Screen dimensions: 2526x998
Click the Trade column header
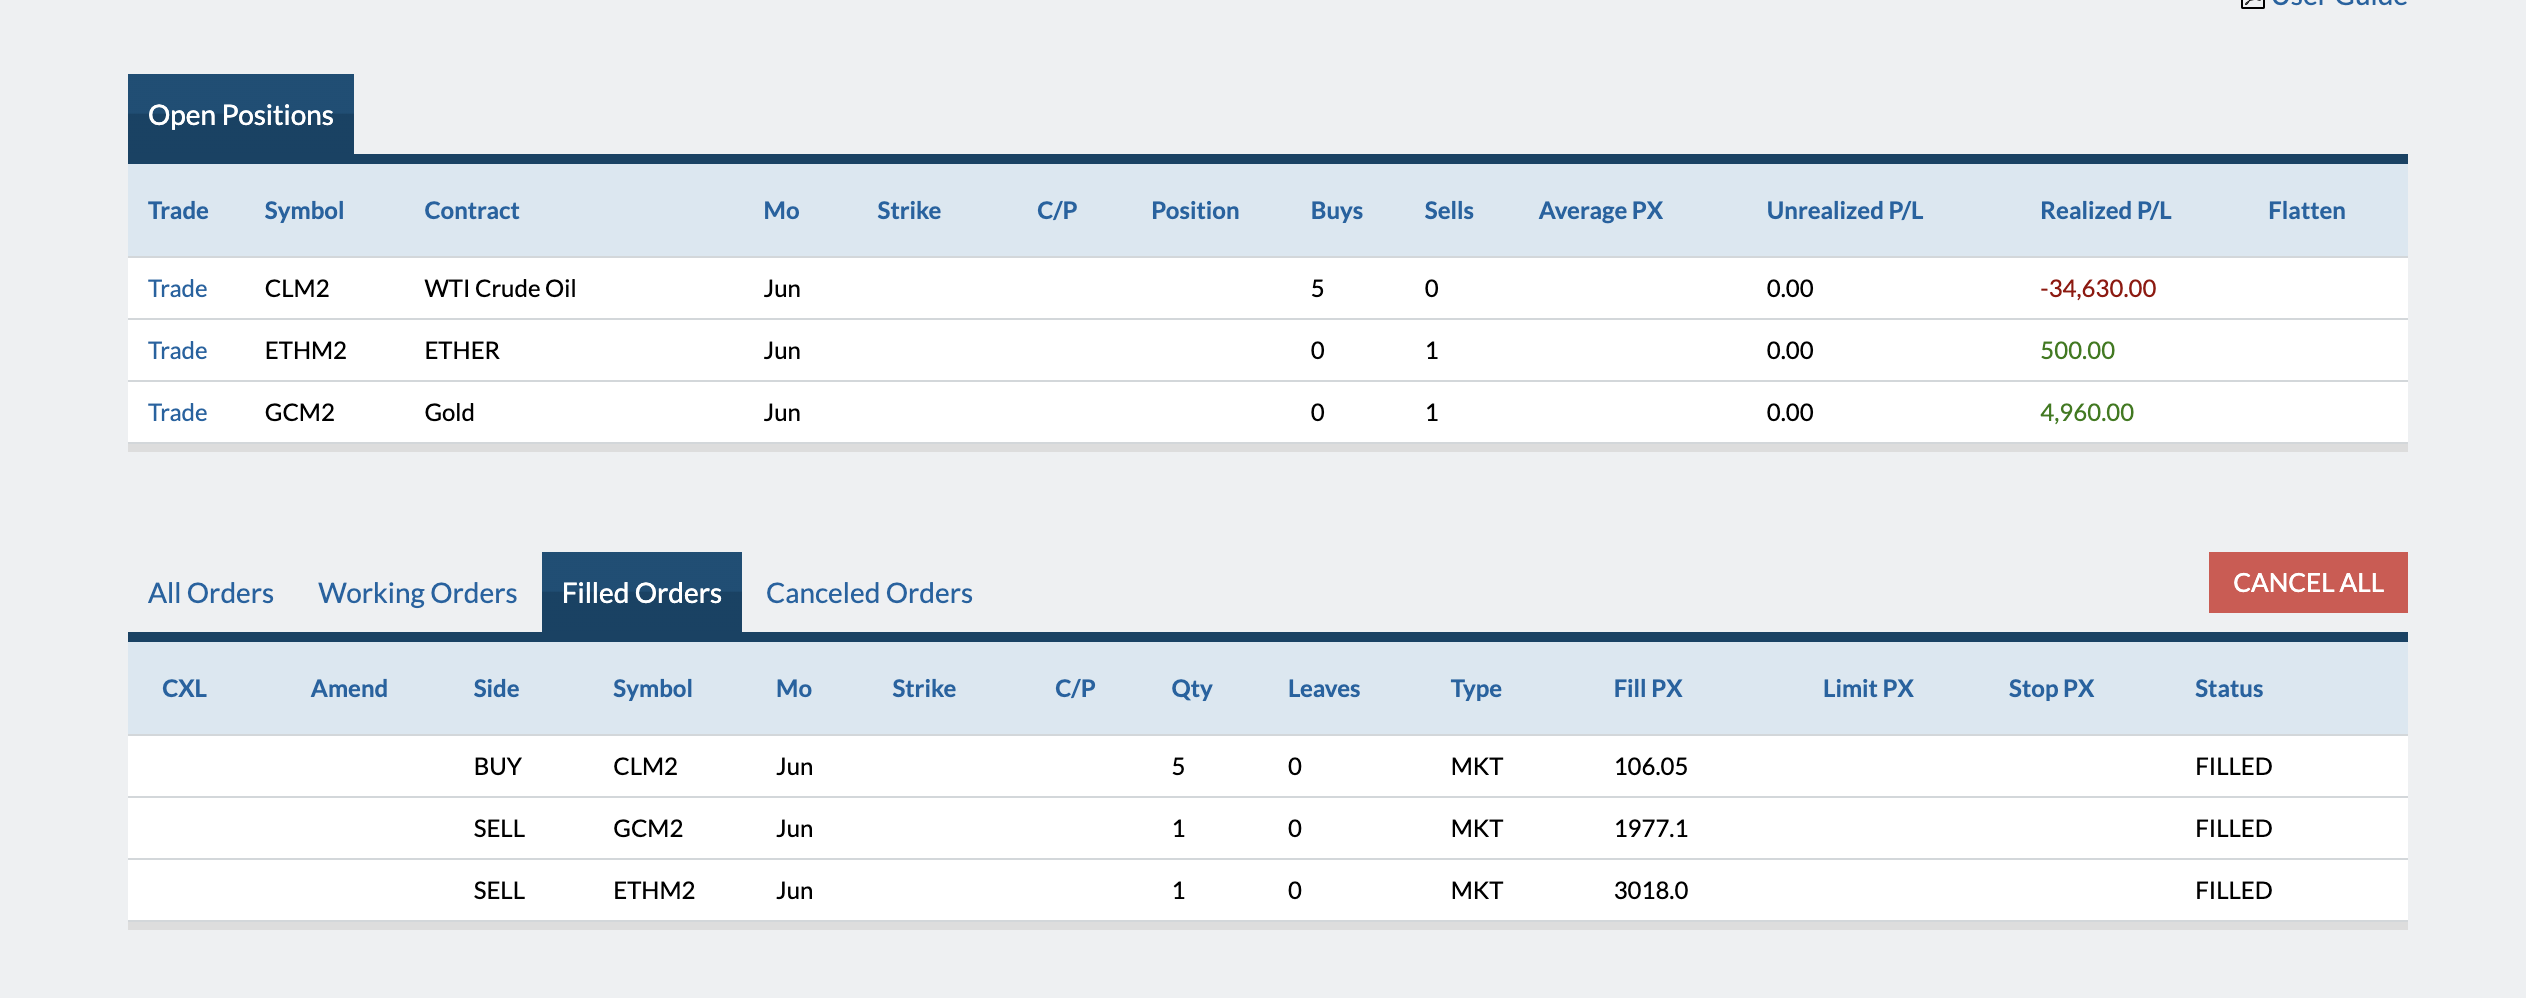pyautogui.click(x=178, y=210)
